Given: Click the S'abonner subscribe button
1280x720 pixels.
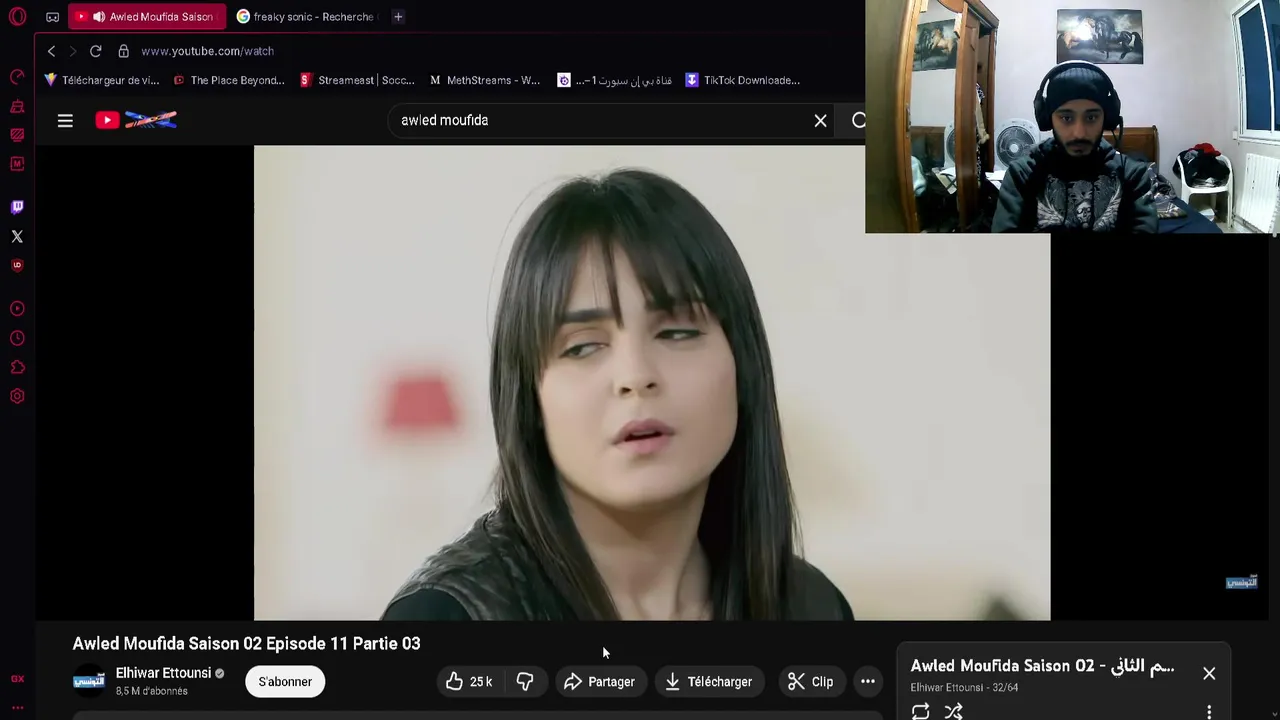Looking at the screenshot, I should click(x=285, y=682).
